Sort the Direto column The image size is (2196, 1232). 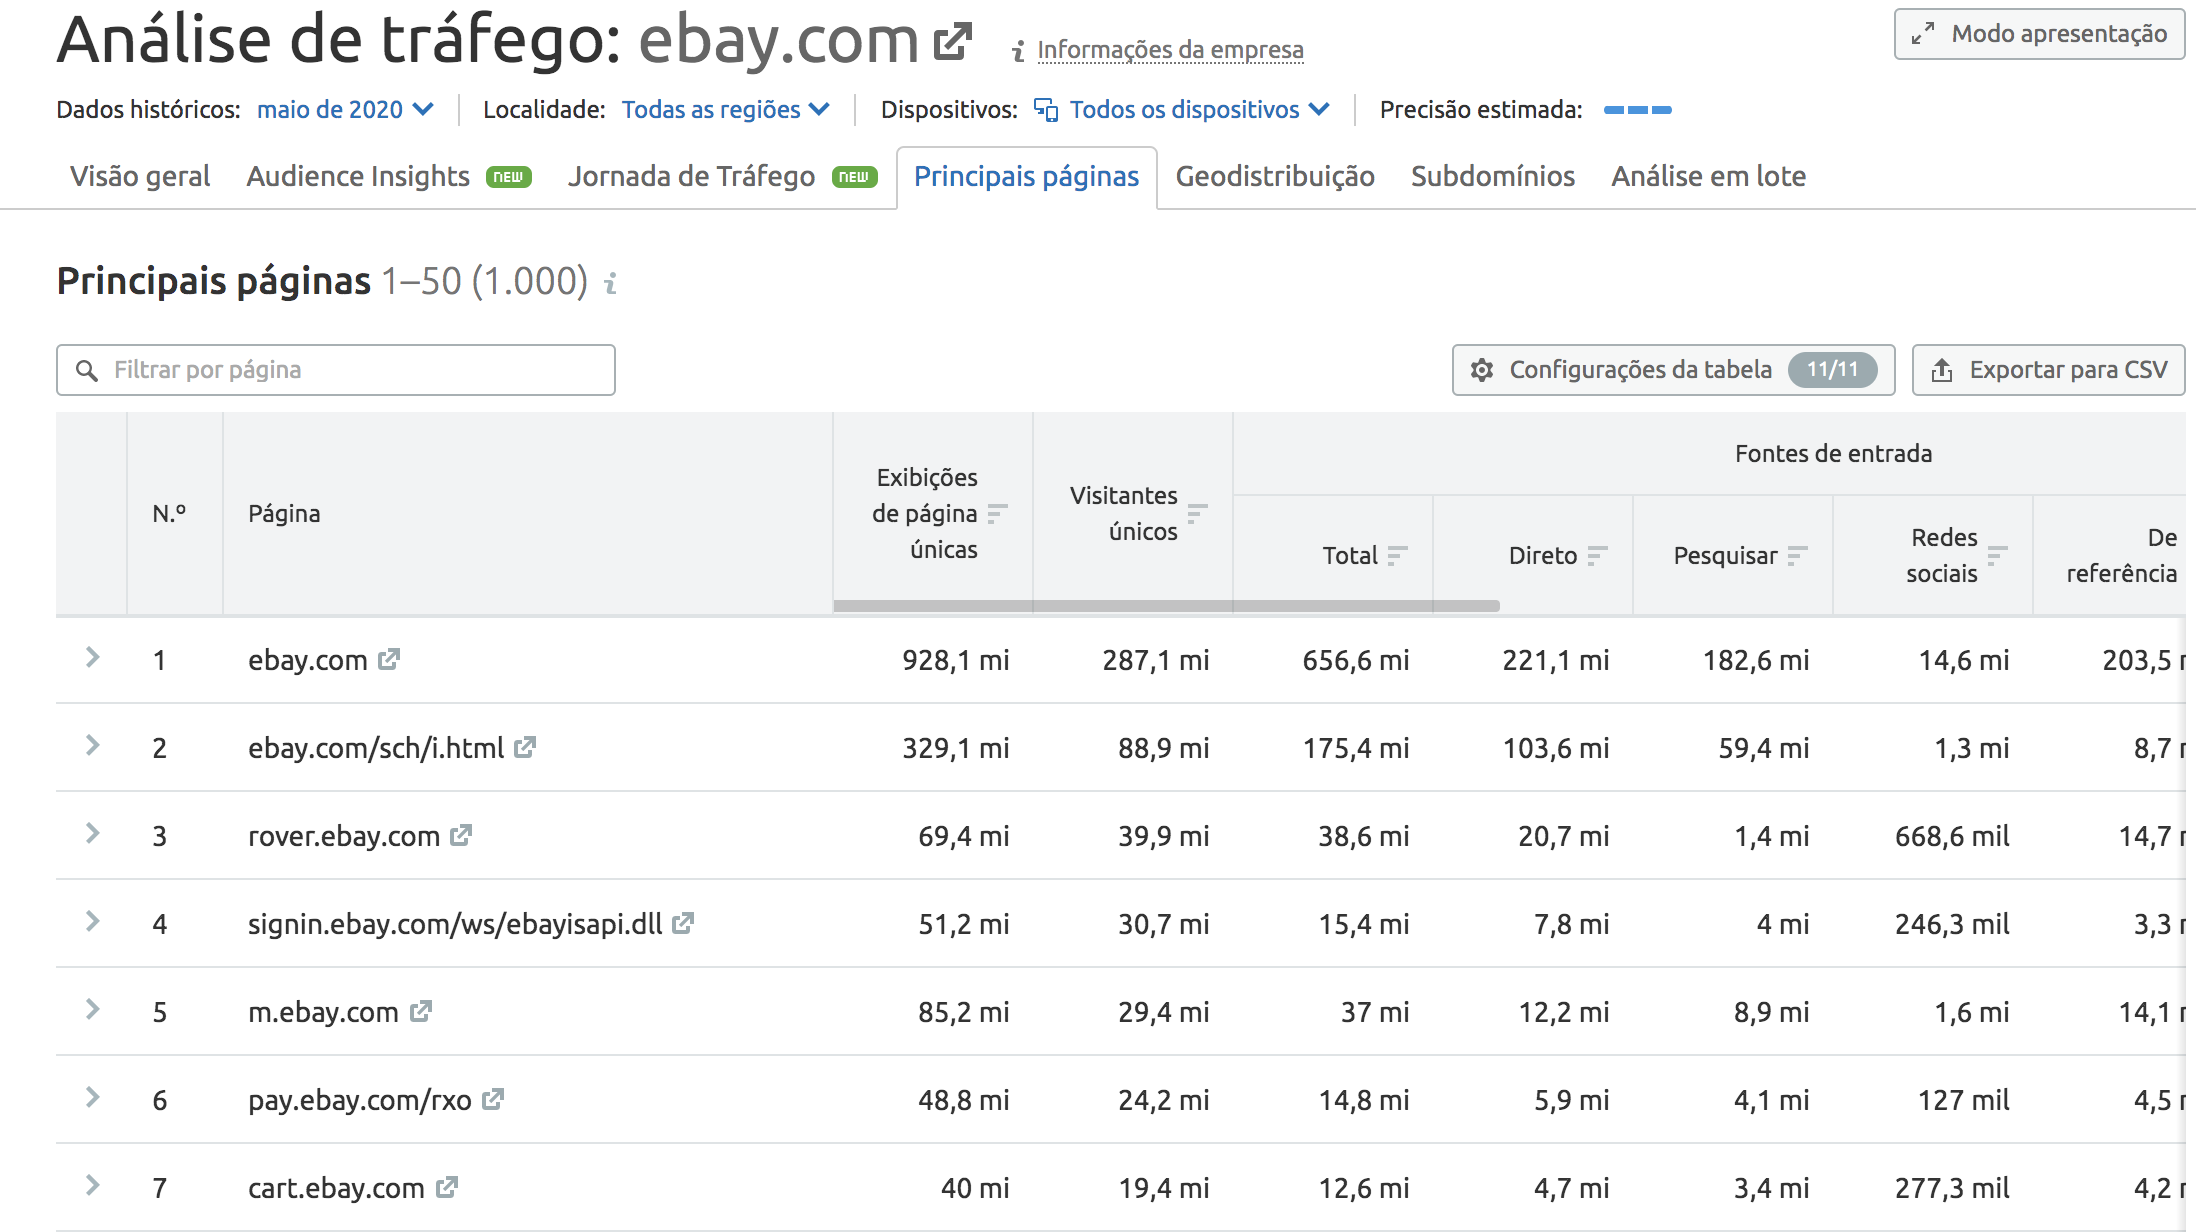tap(1596, 556)
